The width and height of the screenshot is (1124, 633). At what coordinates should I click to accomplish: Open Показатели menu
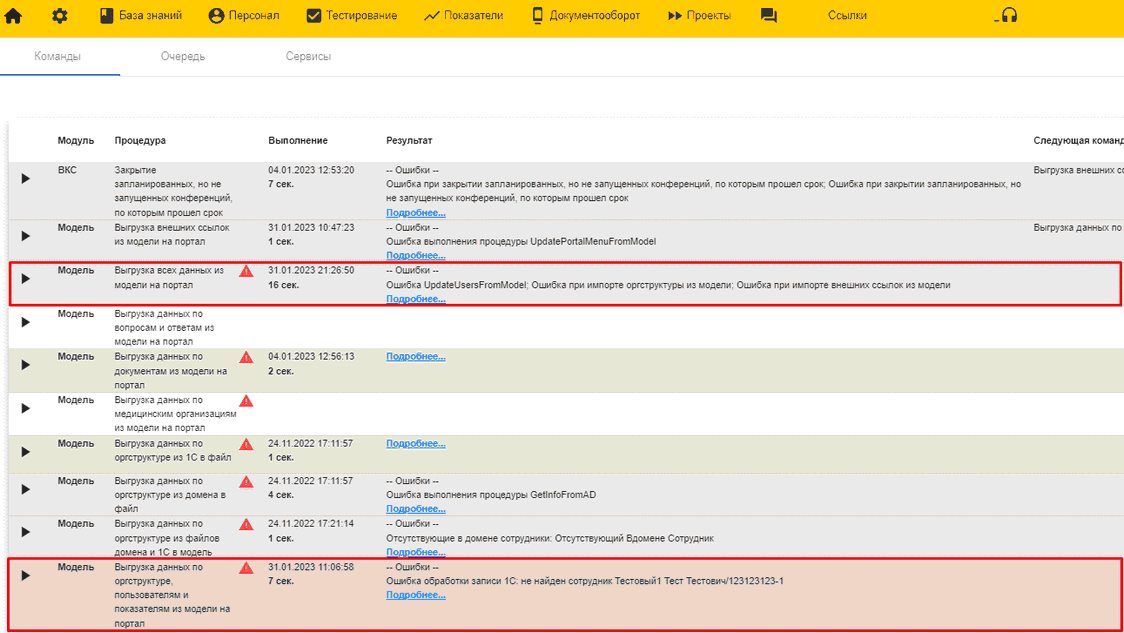[464, 16]
